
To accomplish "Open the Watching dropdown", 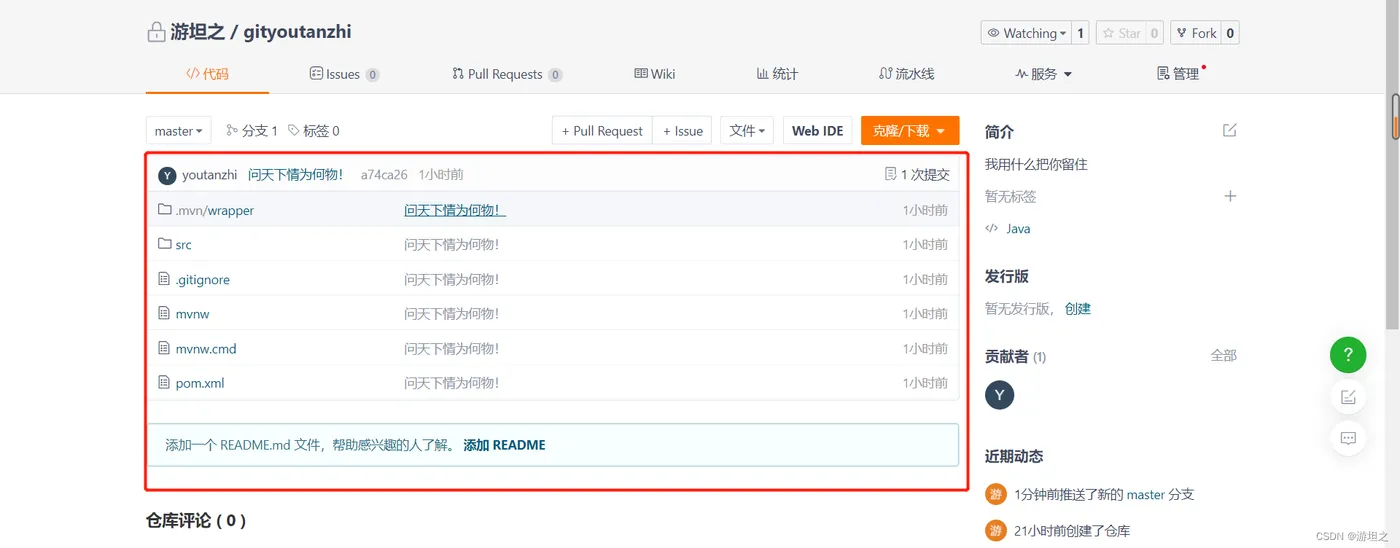I will (x=1026, y=33).
